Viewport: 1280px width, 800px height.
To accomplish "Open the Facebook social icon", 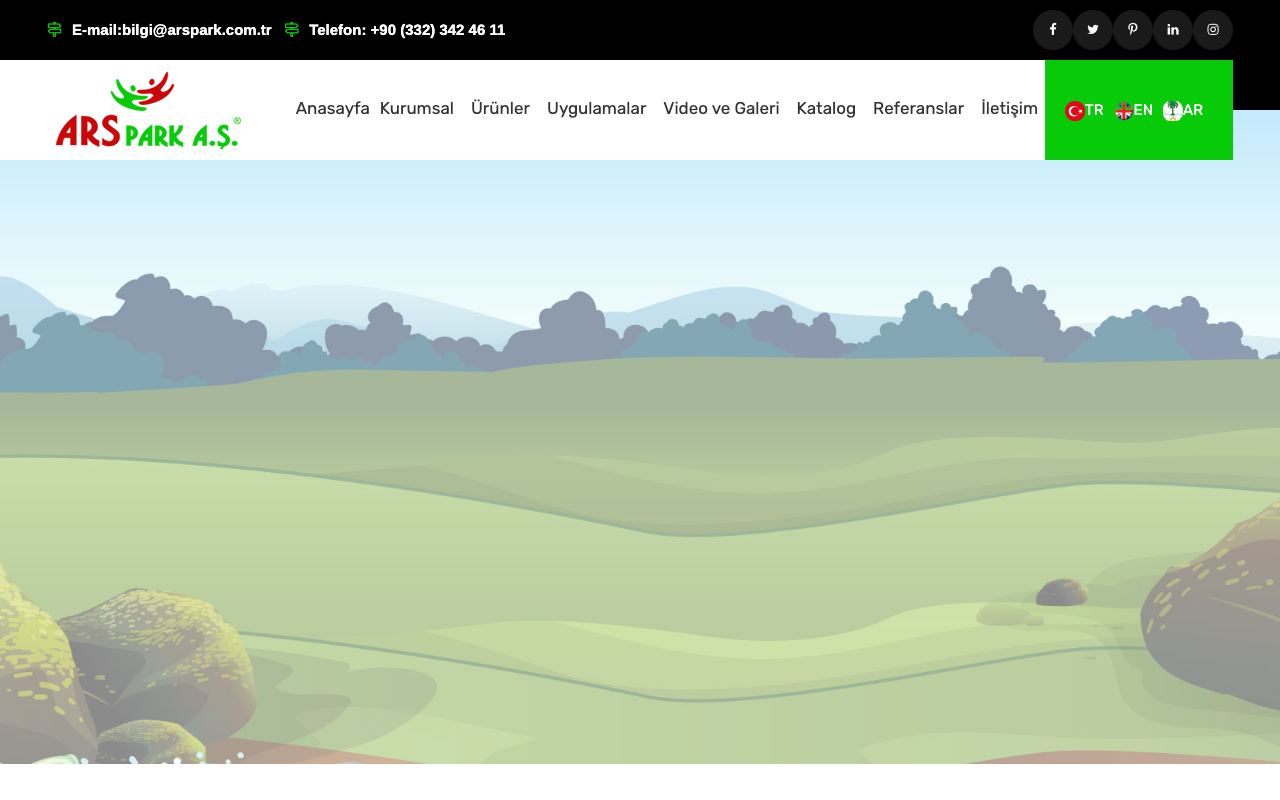I will (1052, 30).
